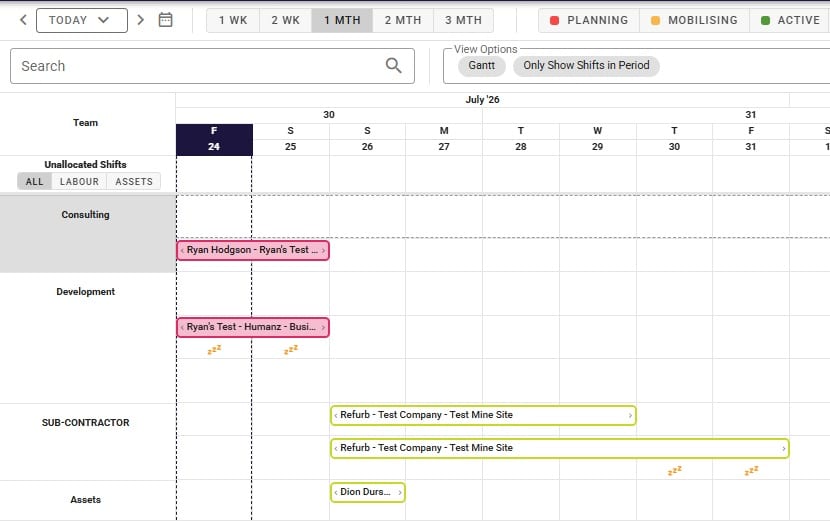Click right arrow on longer Refurb bar
Screen dimensions: 830x522
click(783, 448)
